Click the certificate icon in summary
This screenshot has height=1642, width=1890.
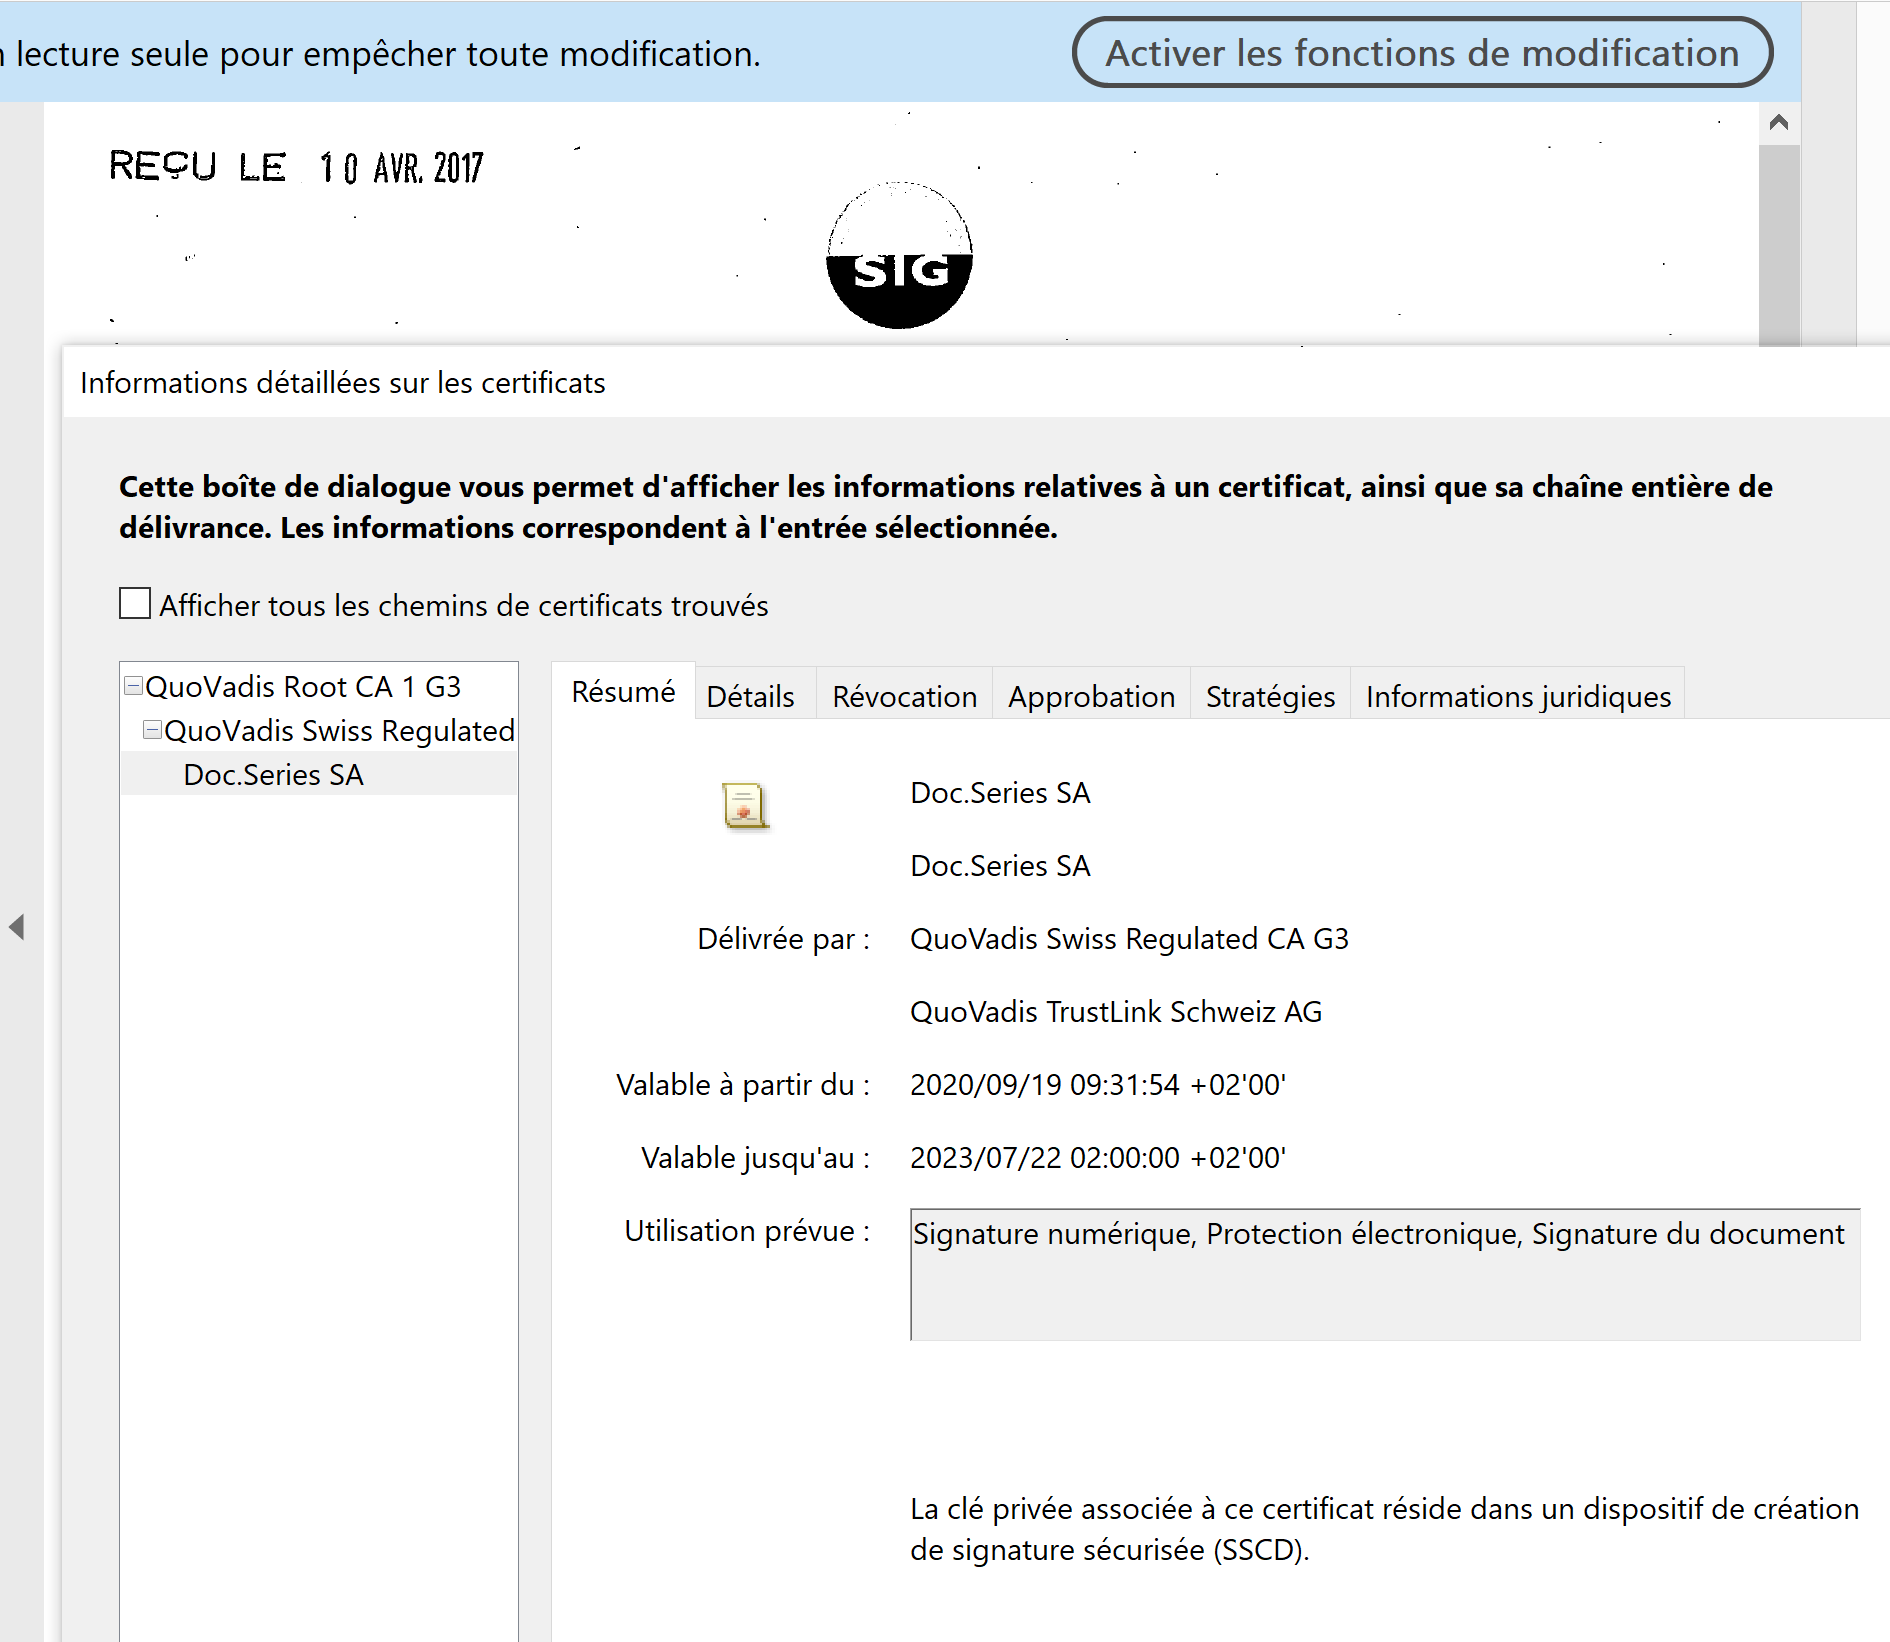[x=744, y=806]
